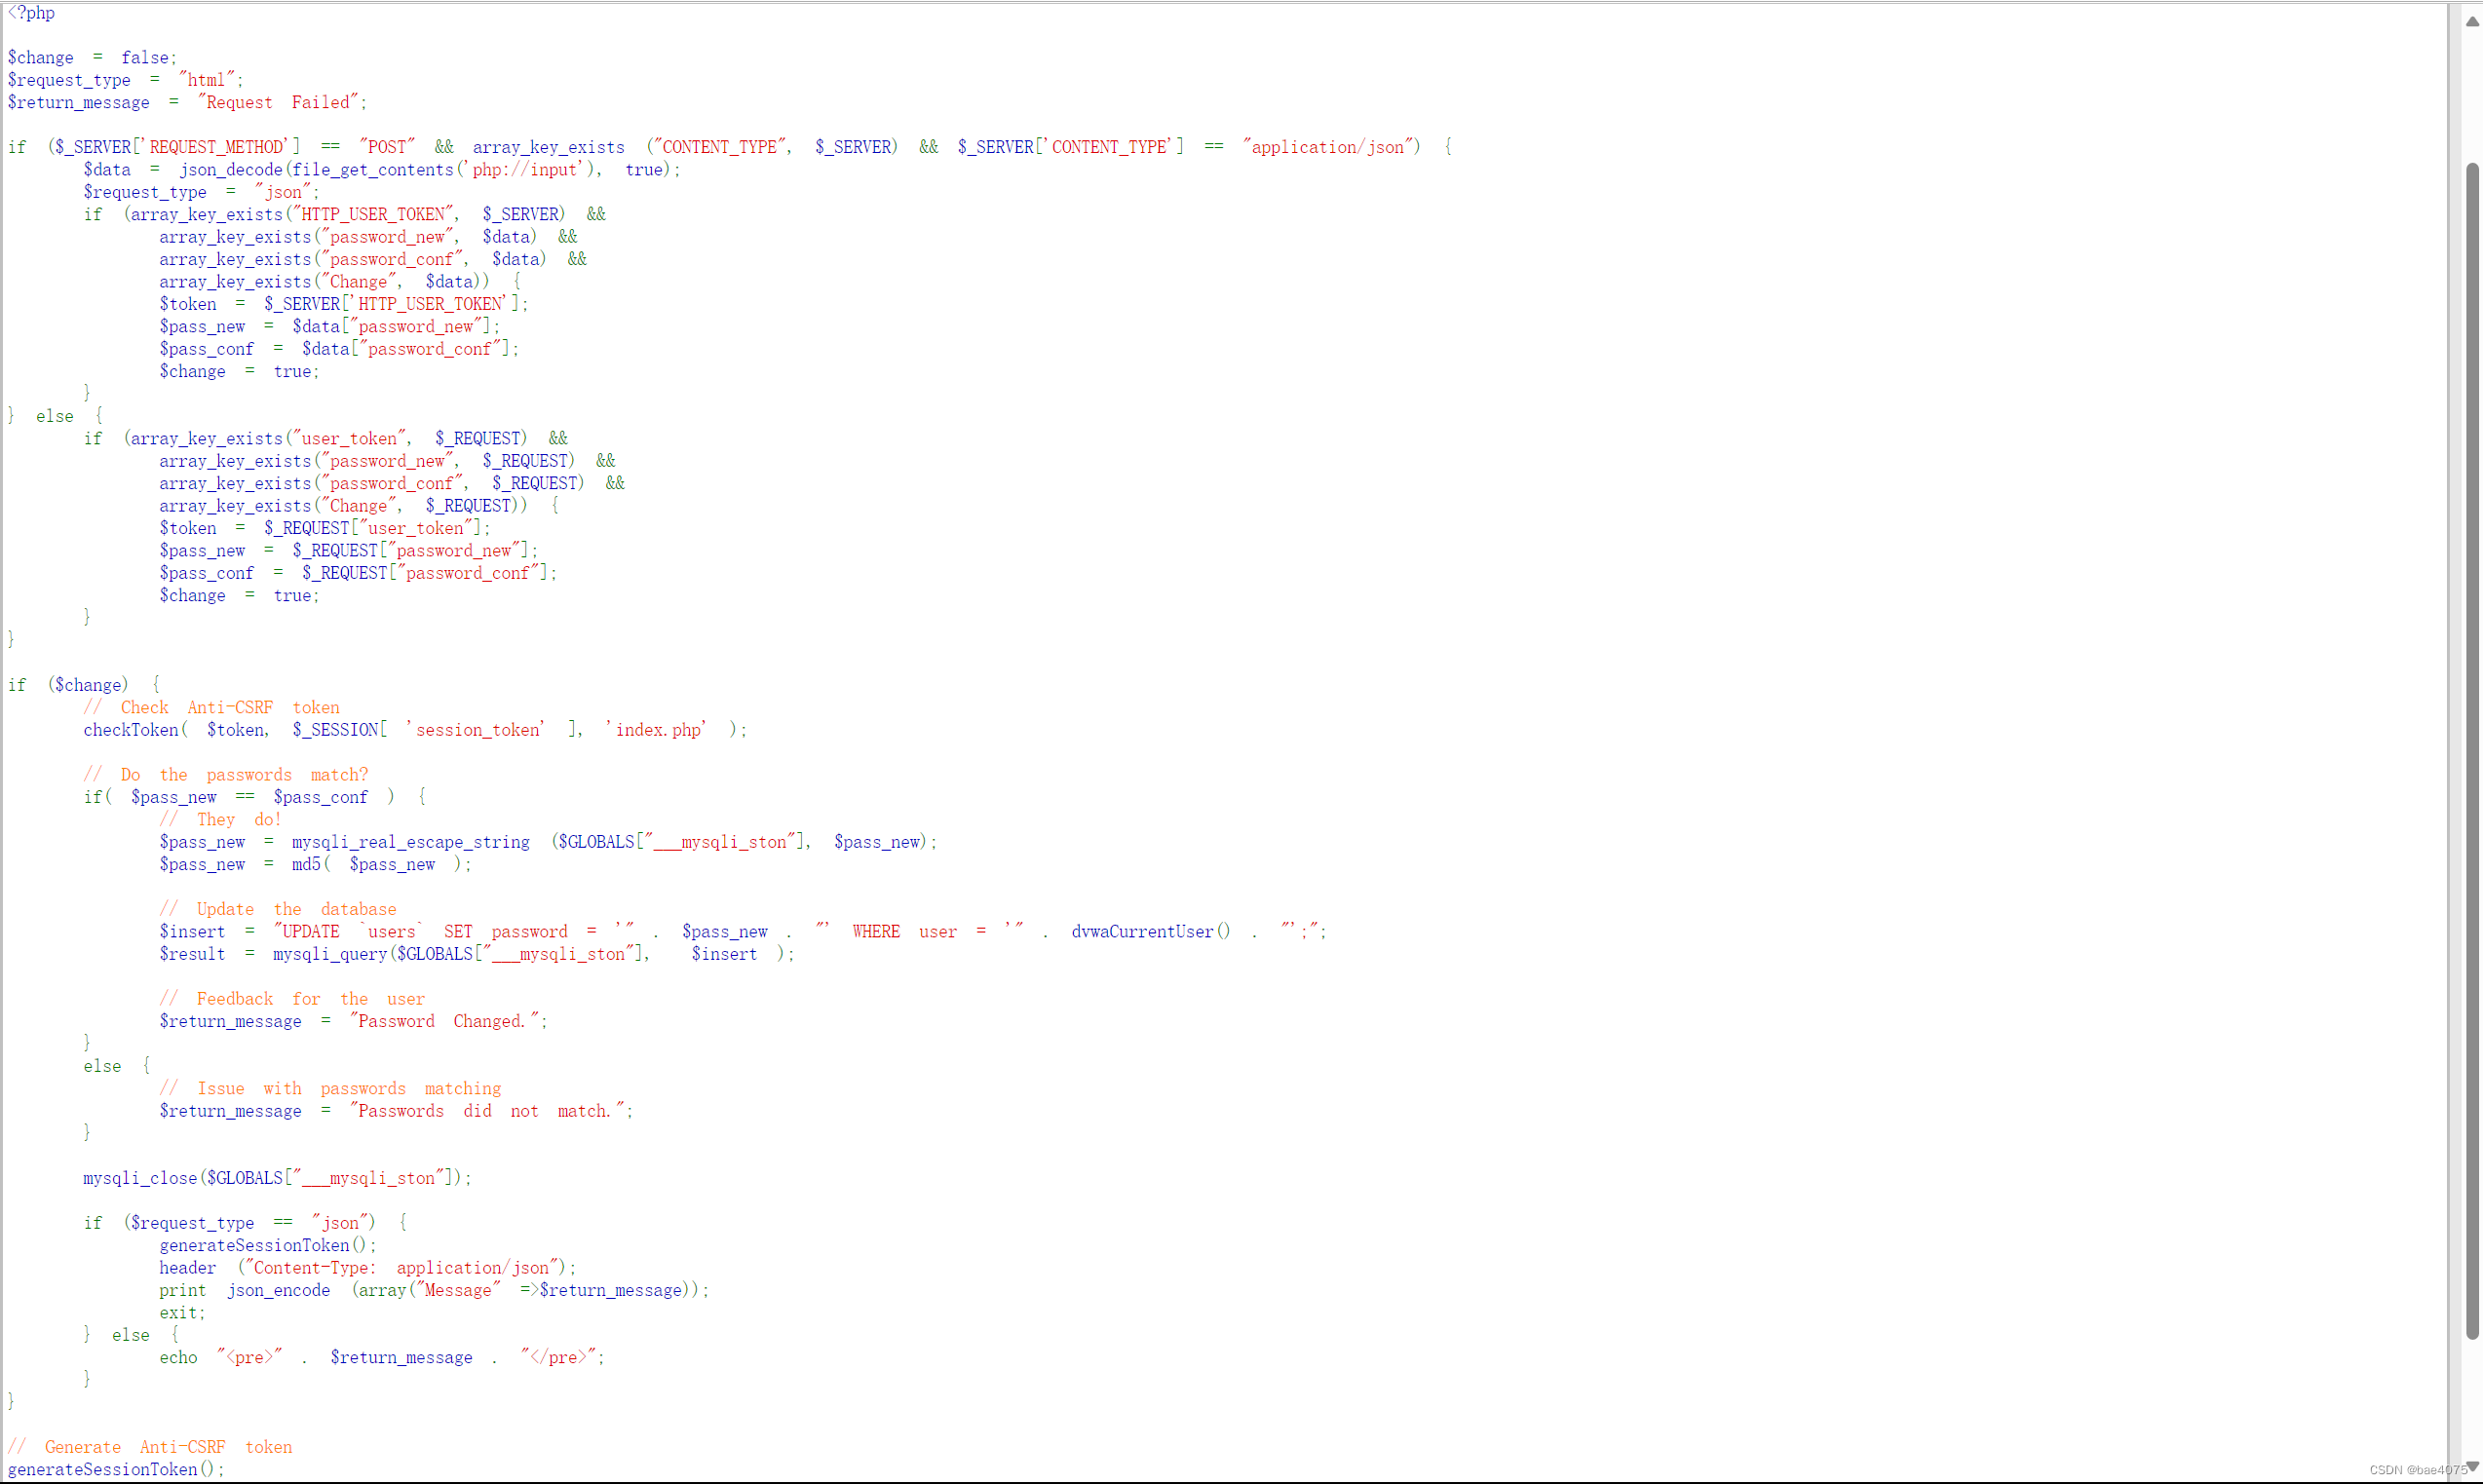The height and width of the screenshot is (1484, 2483).
Task: Click the mysqli_real_escape_string function name
Action: click(410, 842)
